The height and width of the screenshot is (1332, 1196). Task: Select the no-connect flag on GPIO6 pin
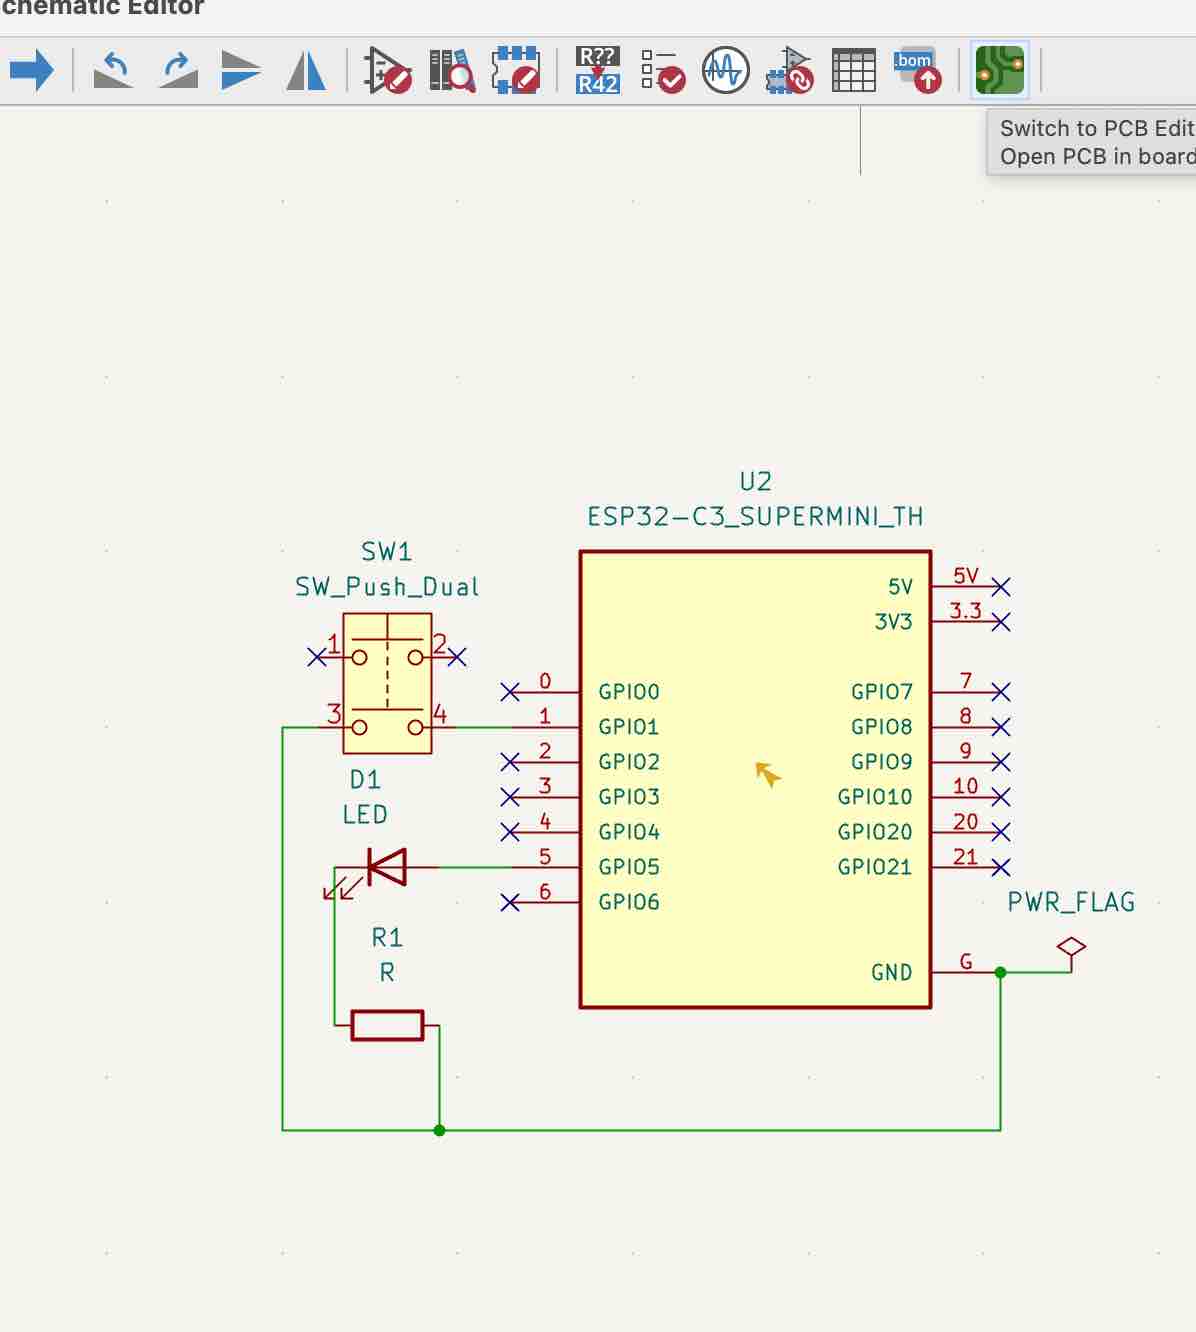(x=510, y=903)
